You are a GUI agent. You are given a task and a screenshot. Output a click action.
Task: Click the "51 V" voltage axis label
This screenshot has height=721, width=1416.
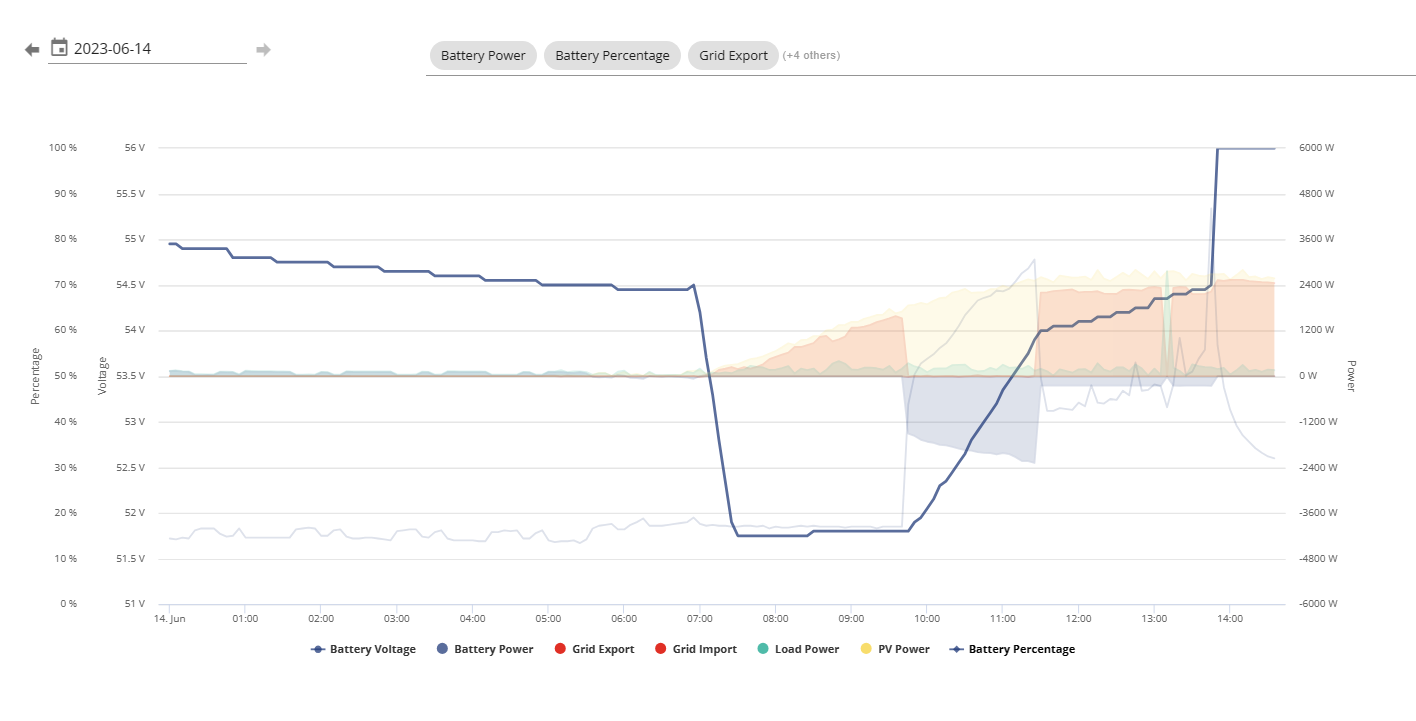click(x=134, y=604)
